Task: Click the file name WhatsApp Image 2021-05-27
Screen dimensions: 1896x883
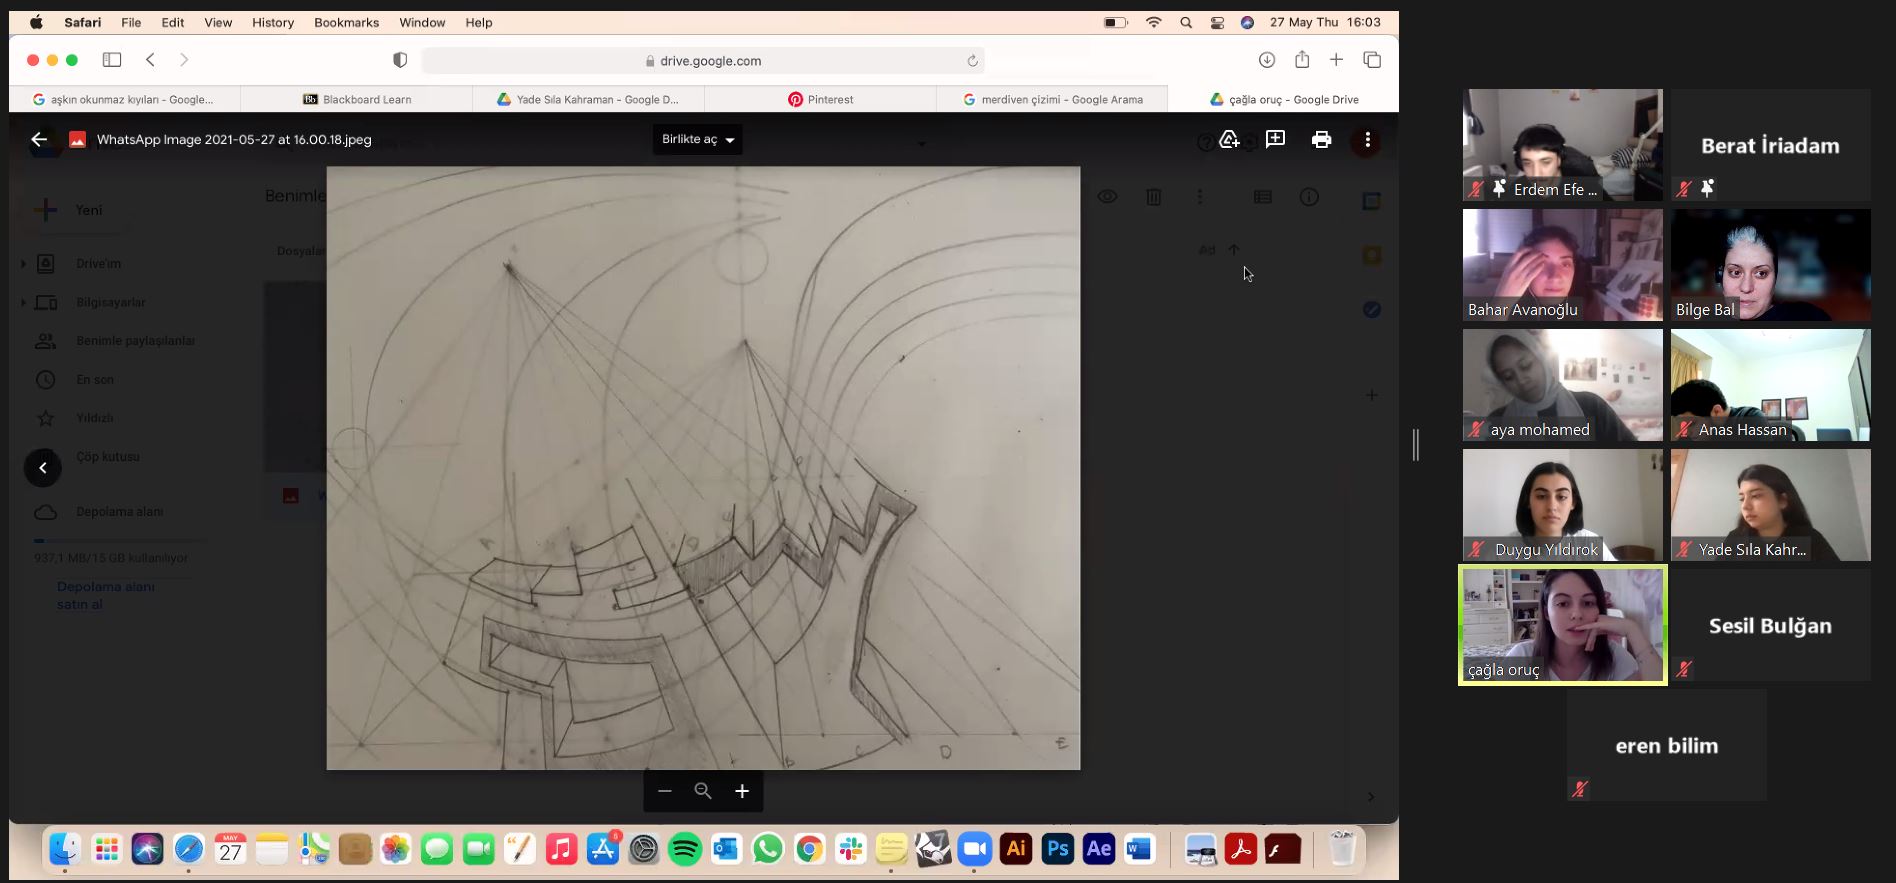Action: pos(234,140)
